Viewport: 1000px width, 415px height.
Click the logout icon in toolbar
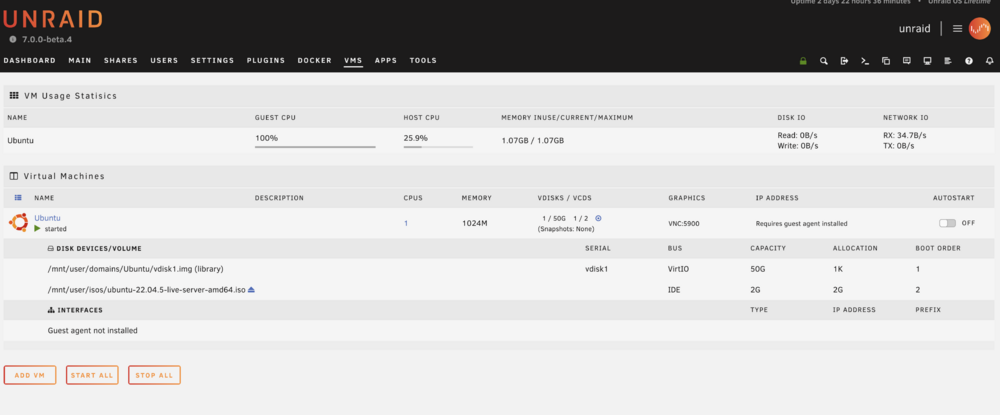click(x=844, y=61)
